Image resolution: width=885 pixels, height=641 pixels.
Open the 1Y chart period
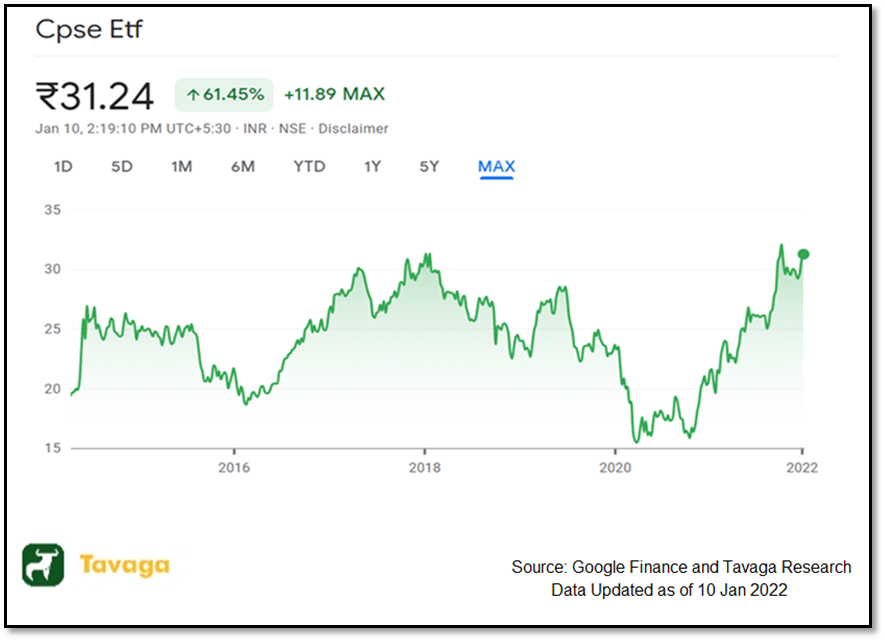[x=371, y=167]
